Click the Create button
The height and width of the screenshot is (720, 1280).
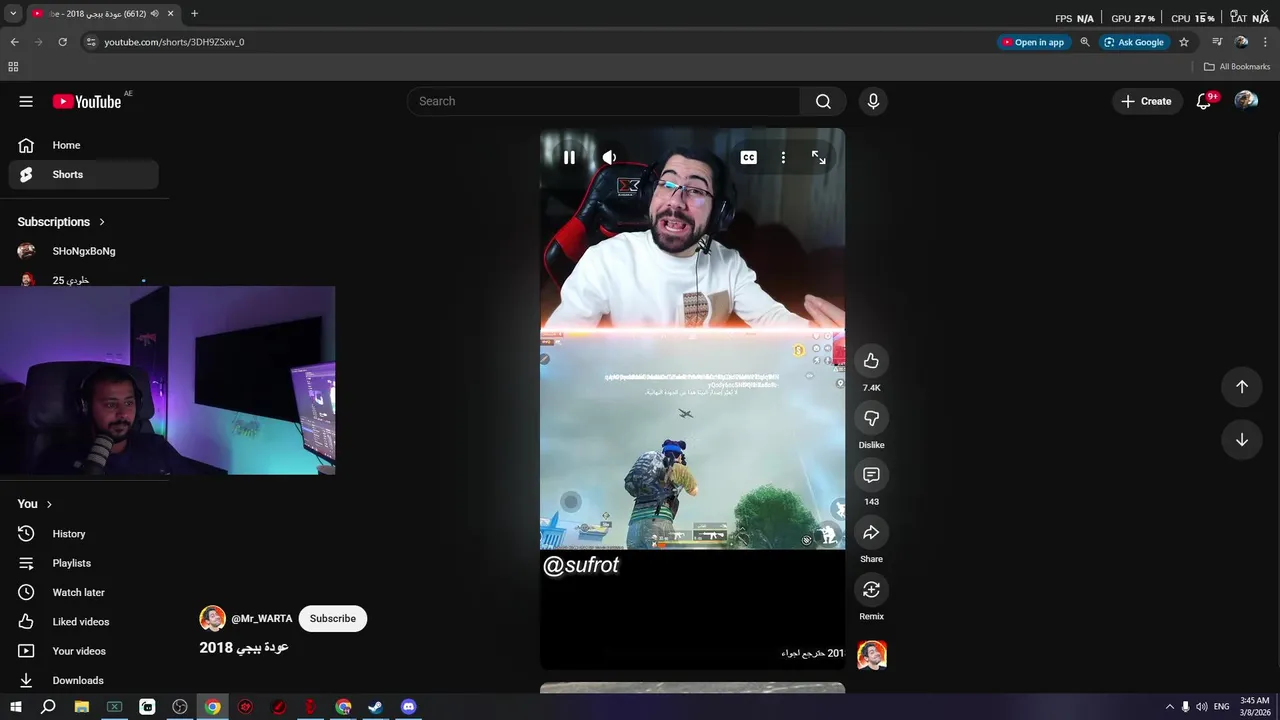tap(1147, 101)
